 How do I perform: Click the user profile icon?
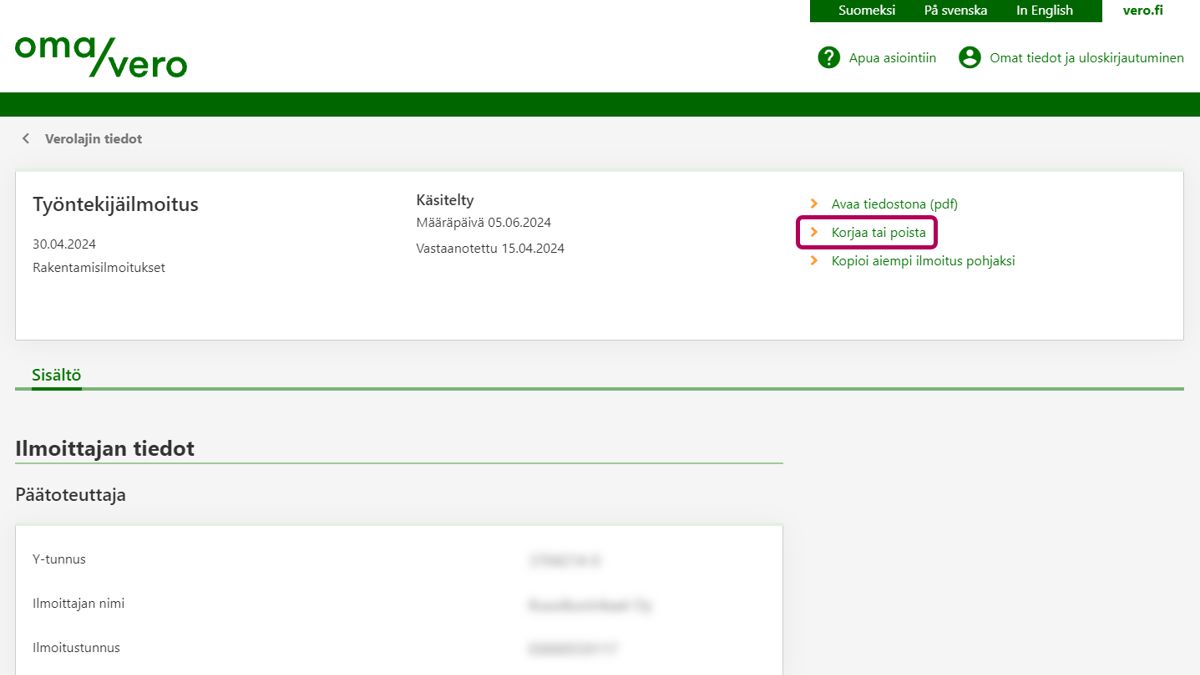click(x=969, y=58)
